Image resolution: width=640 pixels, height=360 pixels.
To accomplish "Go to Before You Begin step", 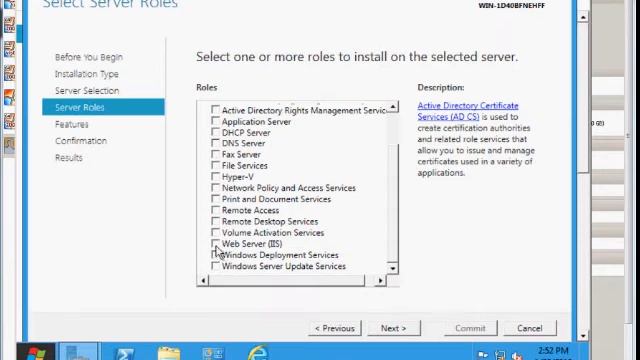I will pyautogui.click(x=89, y=57).
